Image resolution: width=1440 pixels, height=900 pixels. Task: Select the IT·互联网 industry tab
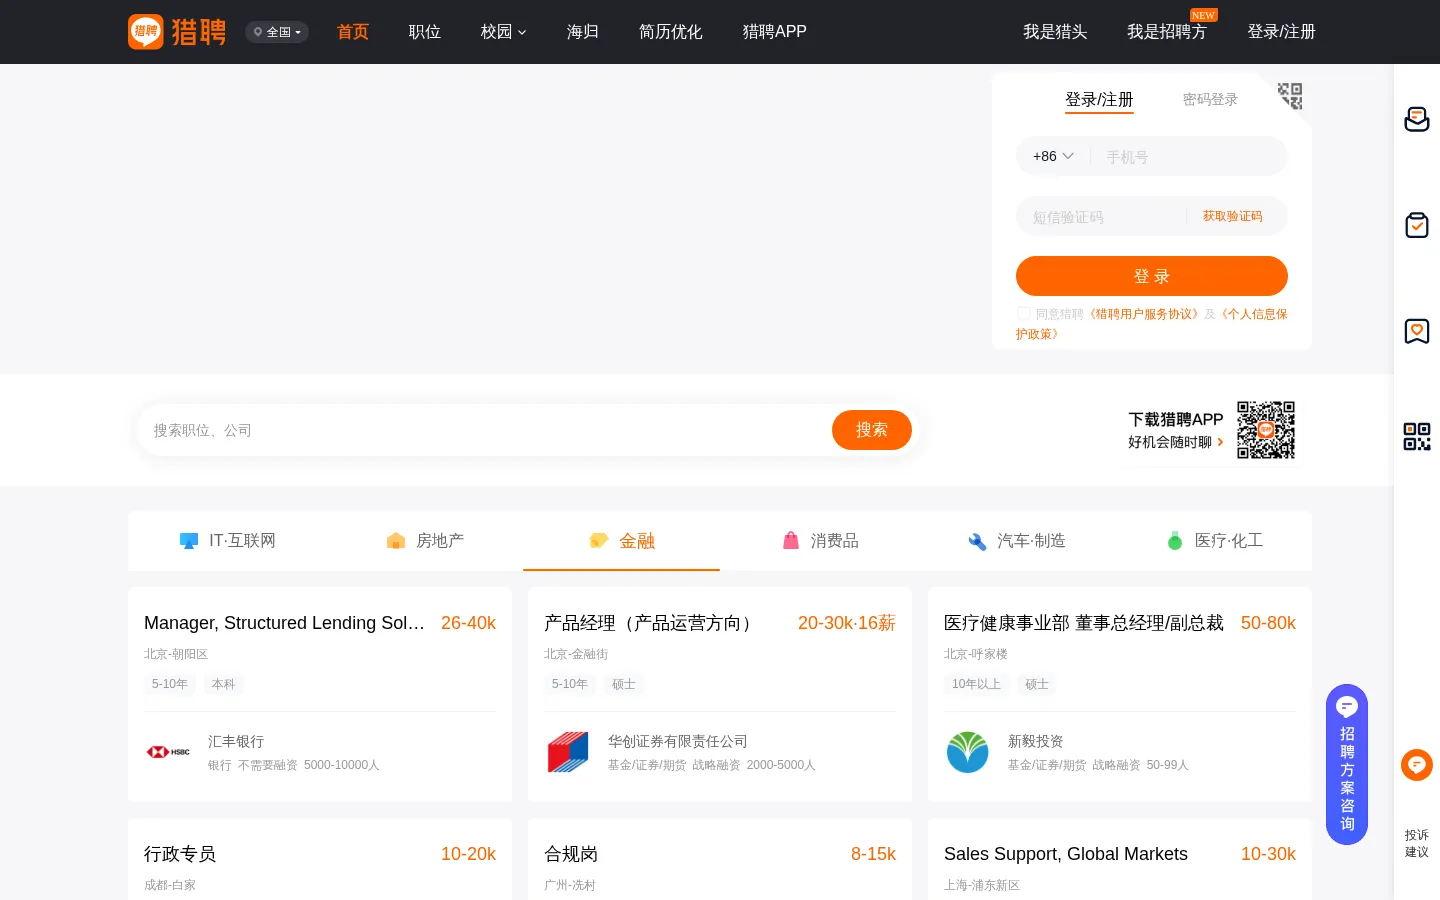(227, 541)
